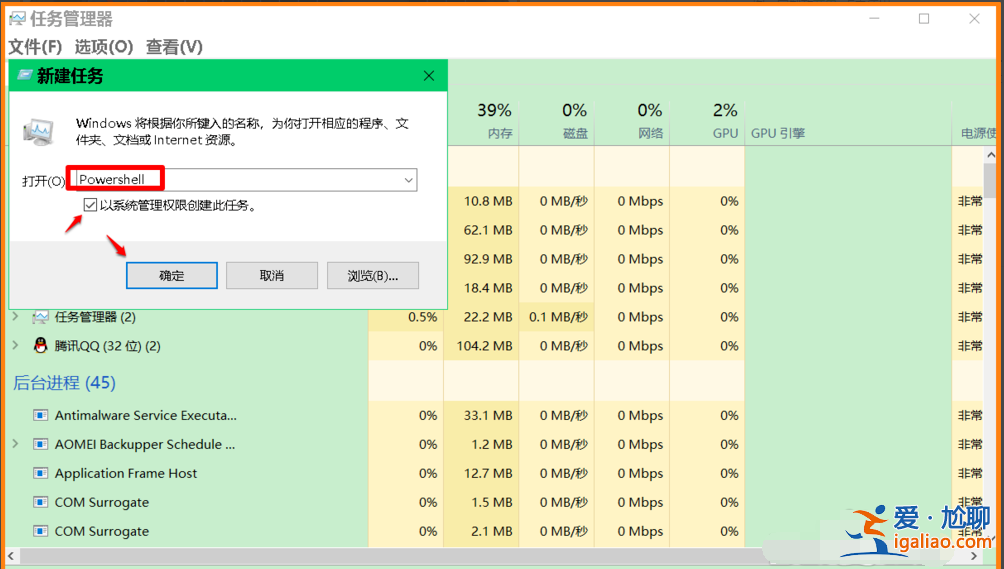Click the horizontal scrollbar left arrow
Image resolution: width=1004 pixels, height=569 pixels.
tap(12, 556)
